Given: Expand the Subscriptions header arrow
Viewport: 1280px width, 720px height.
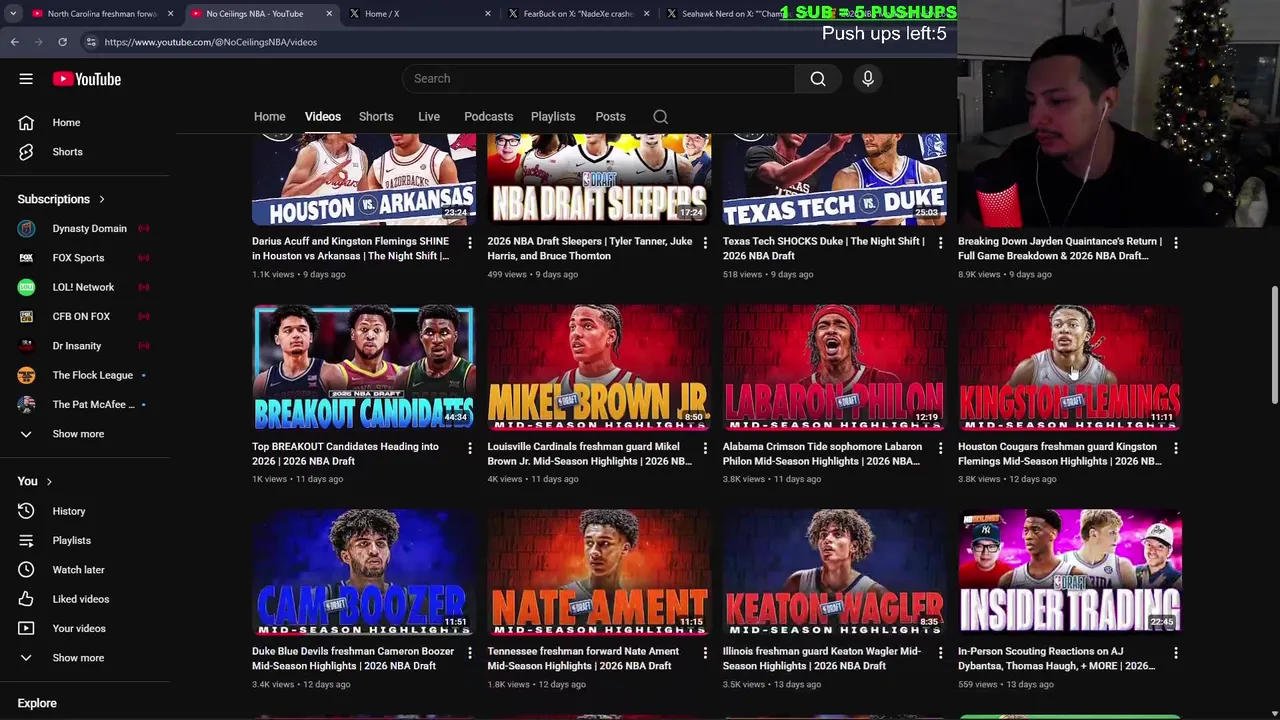Looking at the screenshot, I should (101, 199).
